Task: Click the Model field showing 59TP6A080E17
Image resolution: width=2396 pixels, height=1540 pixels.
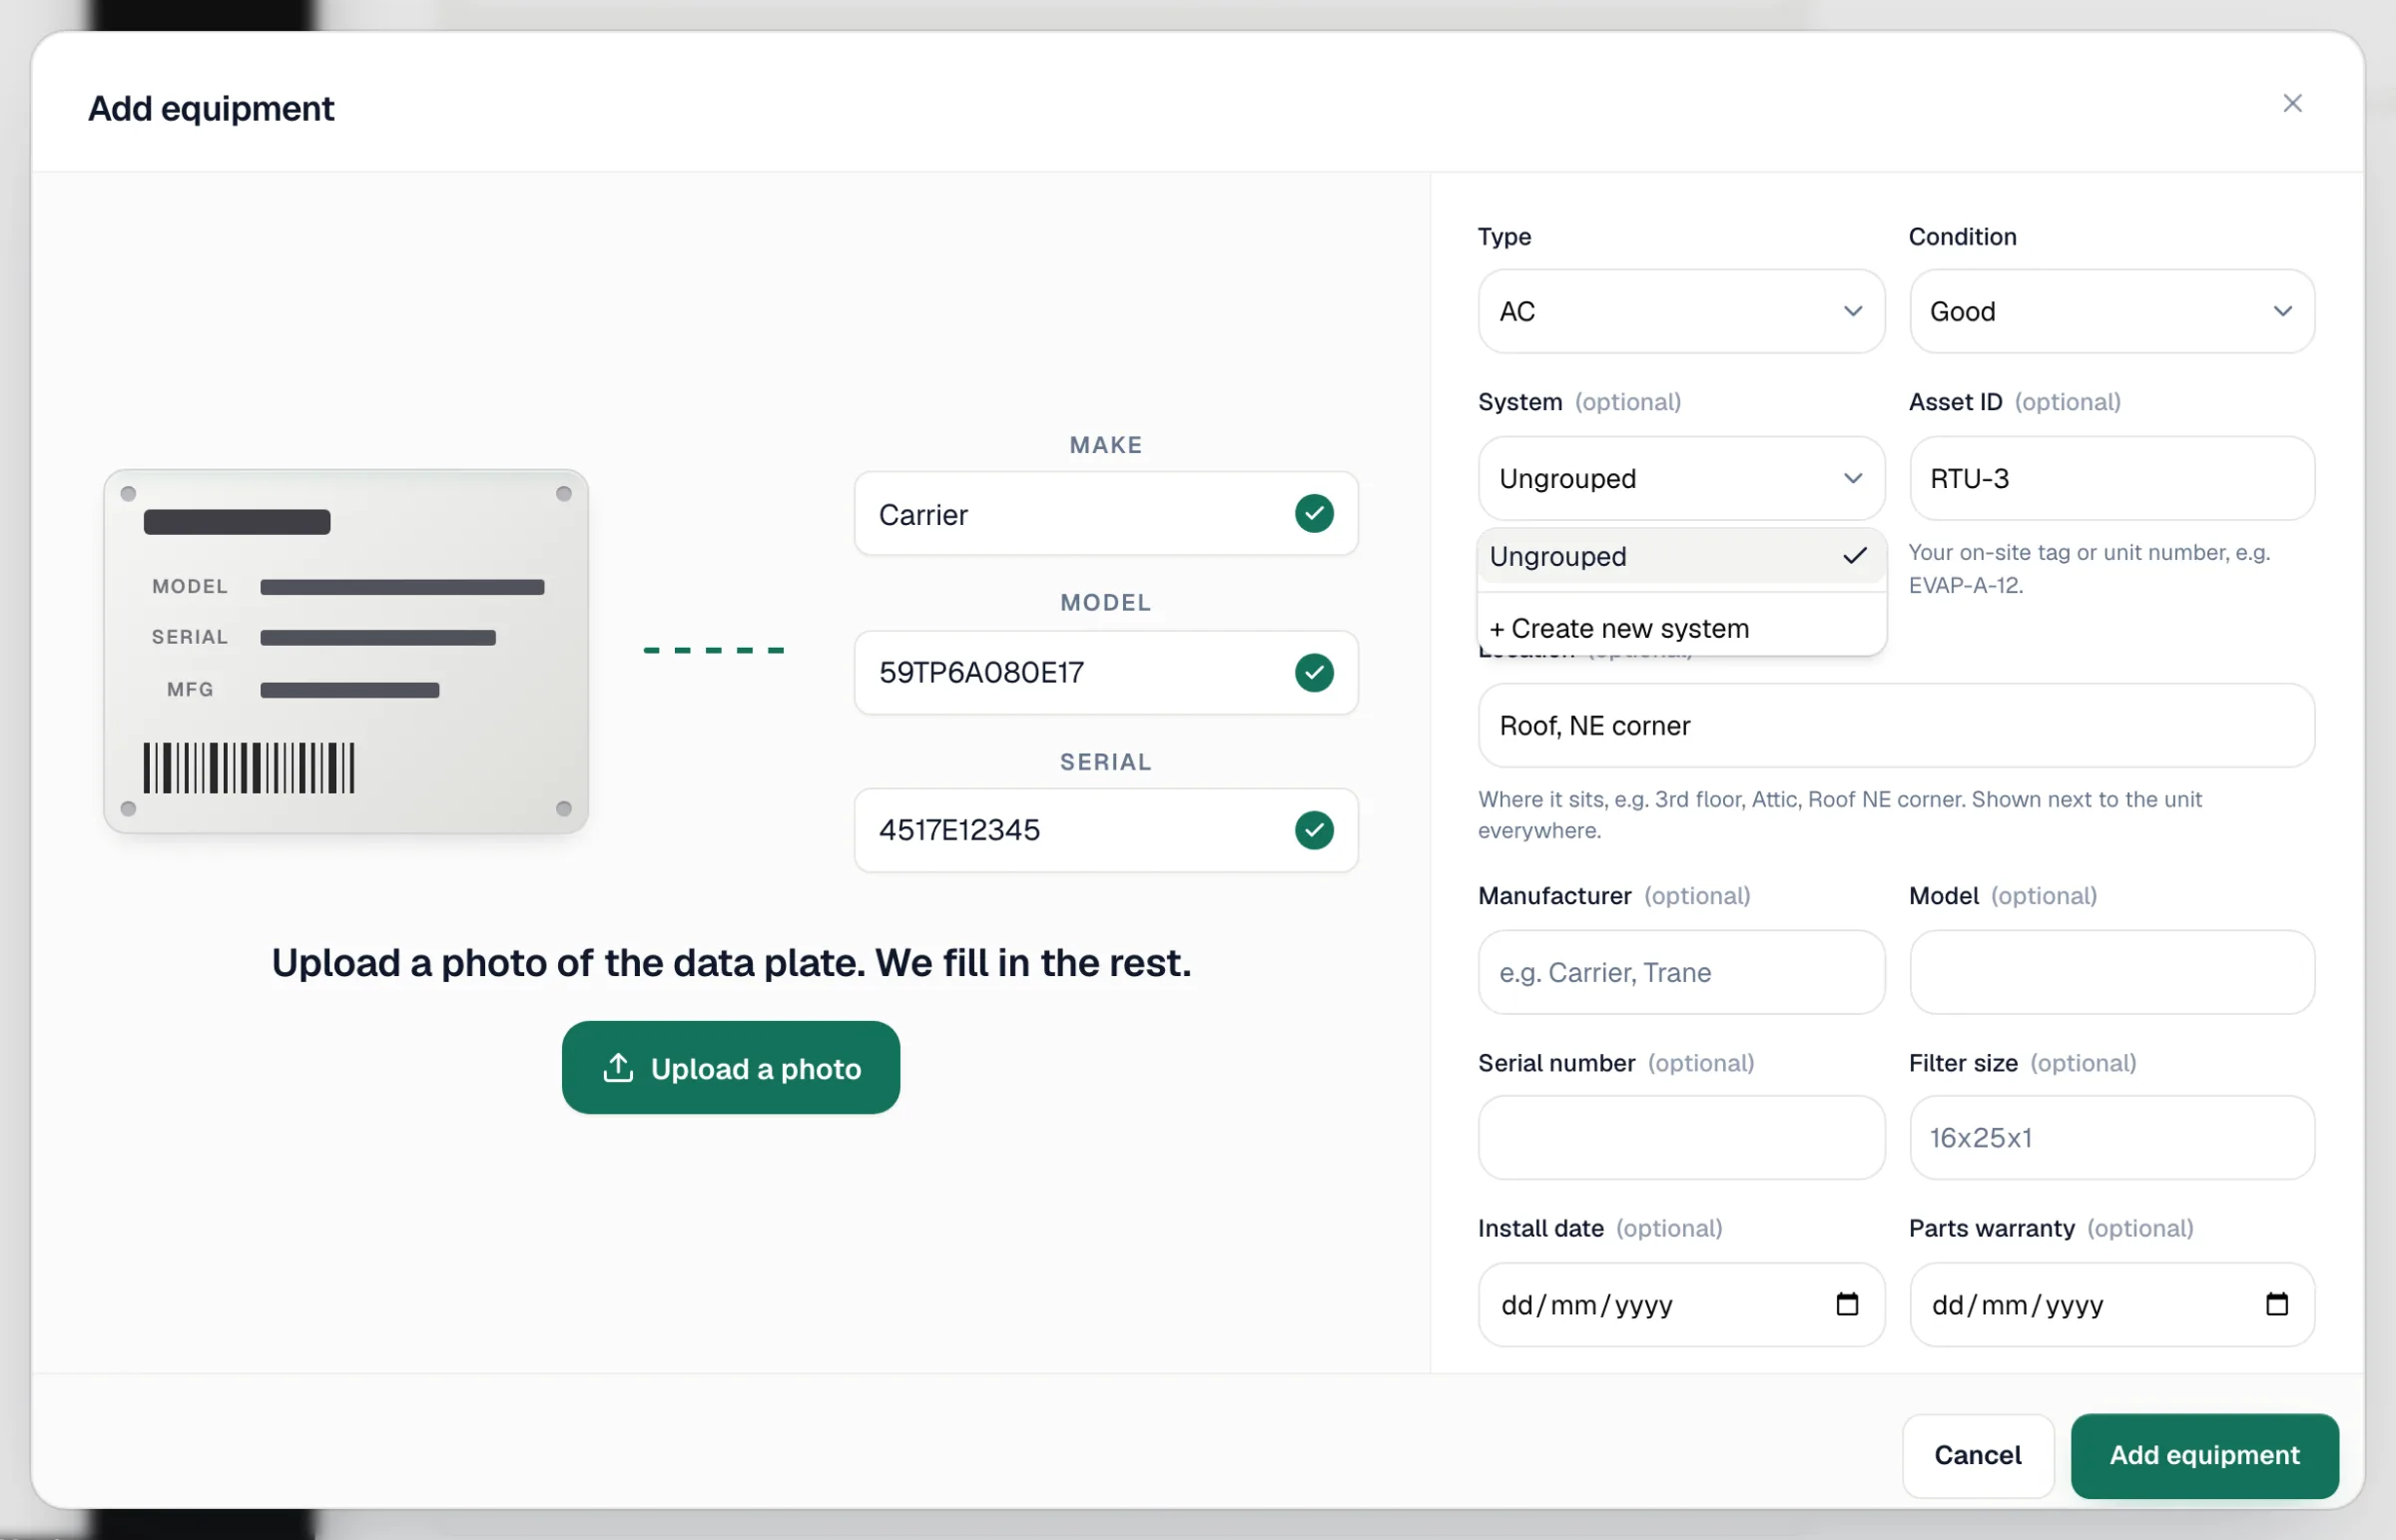Action: pos(1106,672)
